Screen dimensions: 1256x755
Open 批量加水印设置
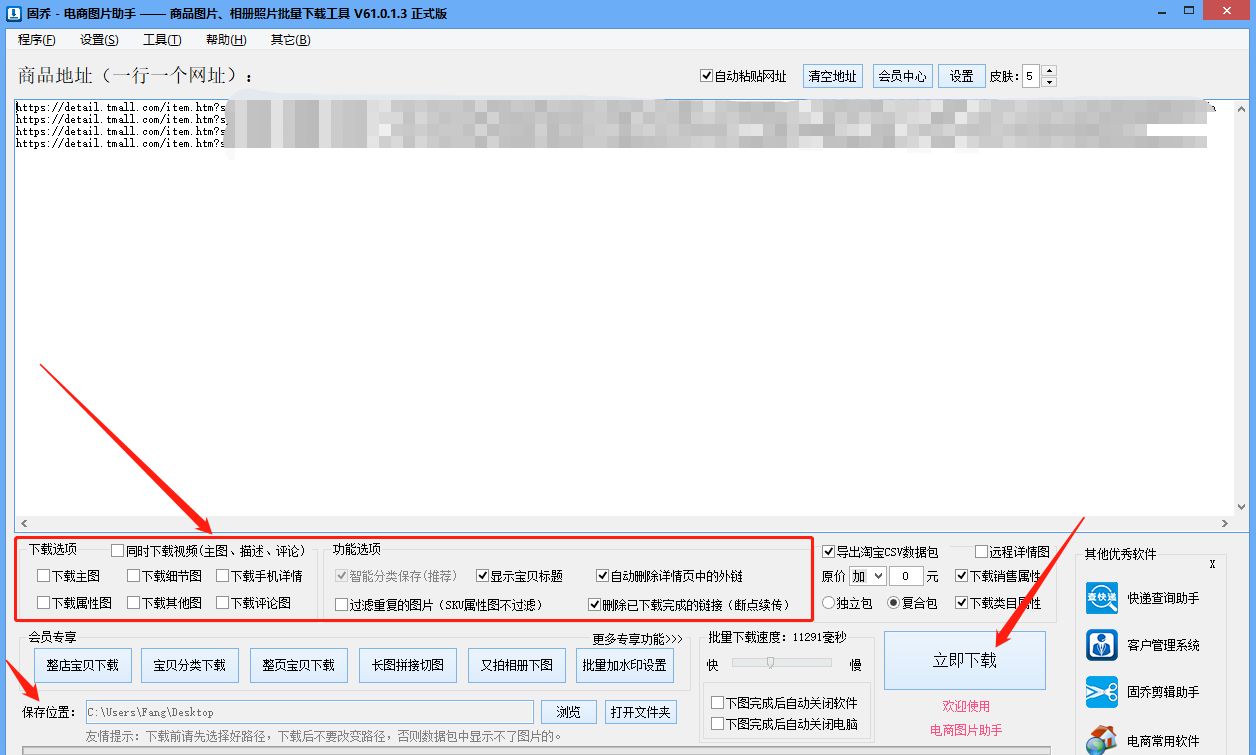pyautogui.click(x=624, y=665)
